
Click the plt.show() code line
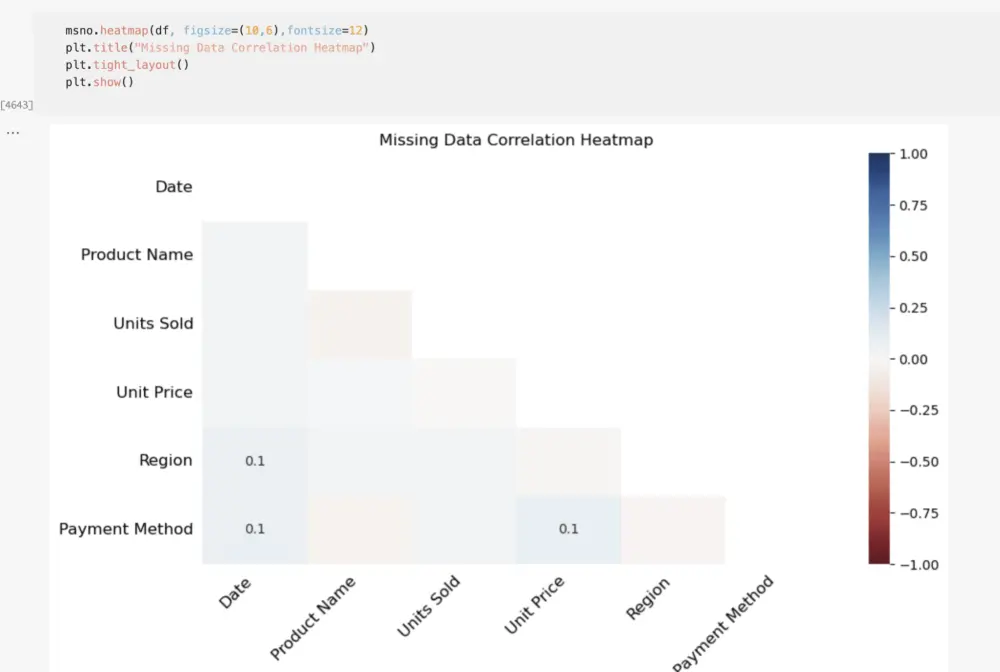[99, 81]
